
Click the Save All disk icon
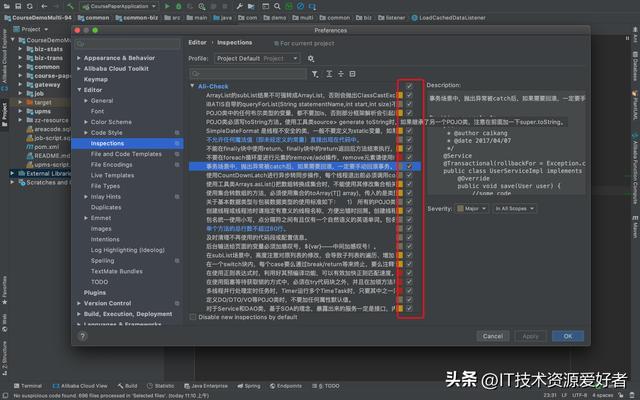(18, 6)
